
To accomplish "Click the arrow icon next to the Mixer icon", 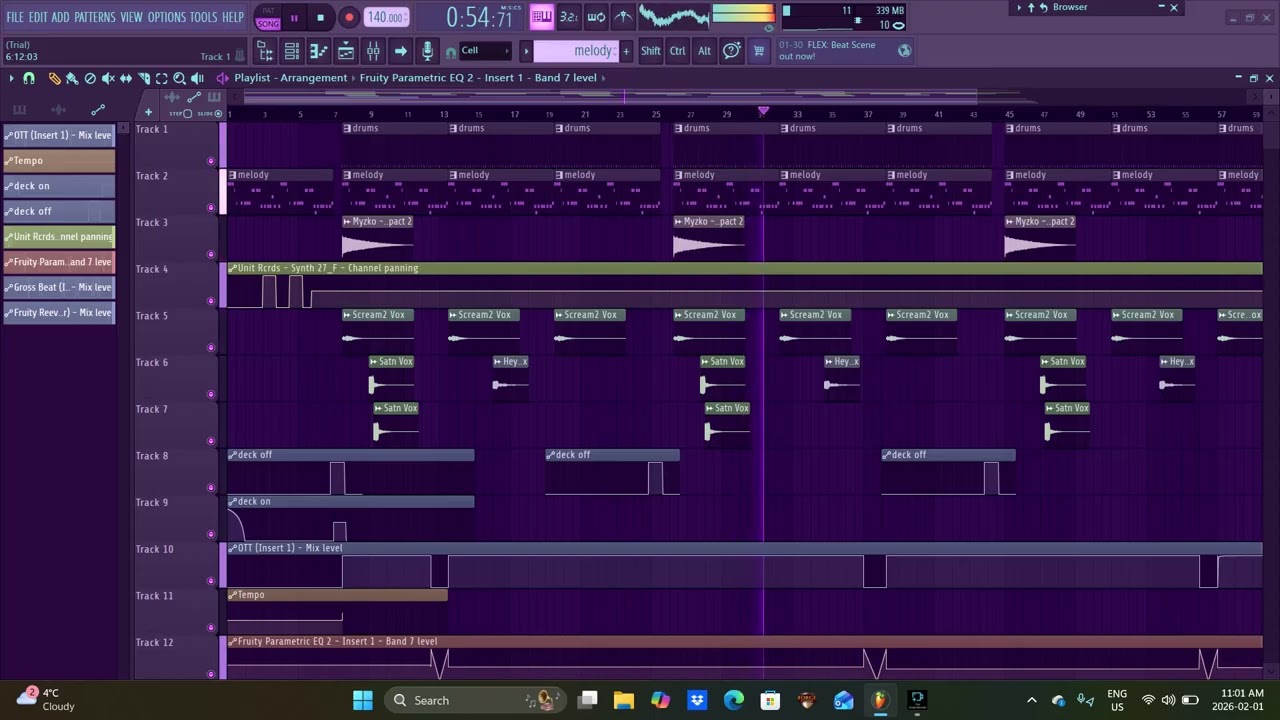I will click(x=400, y=50).
